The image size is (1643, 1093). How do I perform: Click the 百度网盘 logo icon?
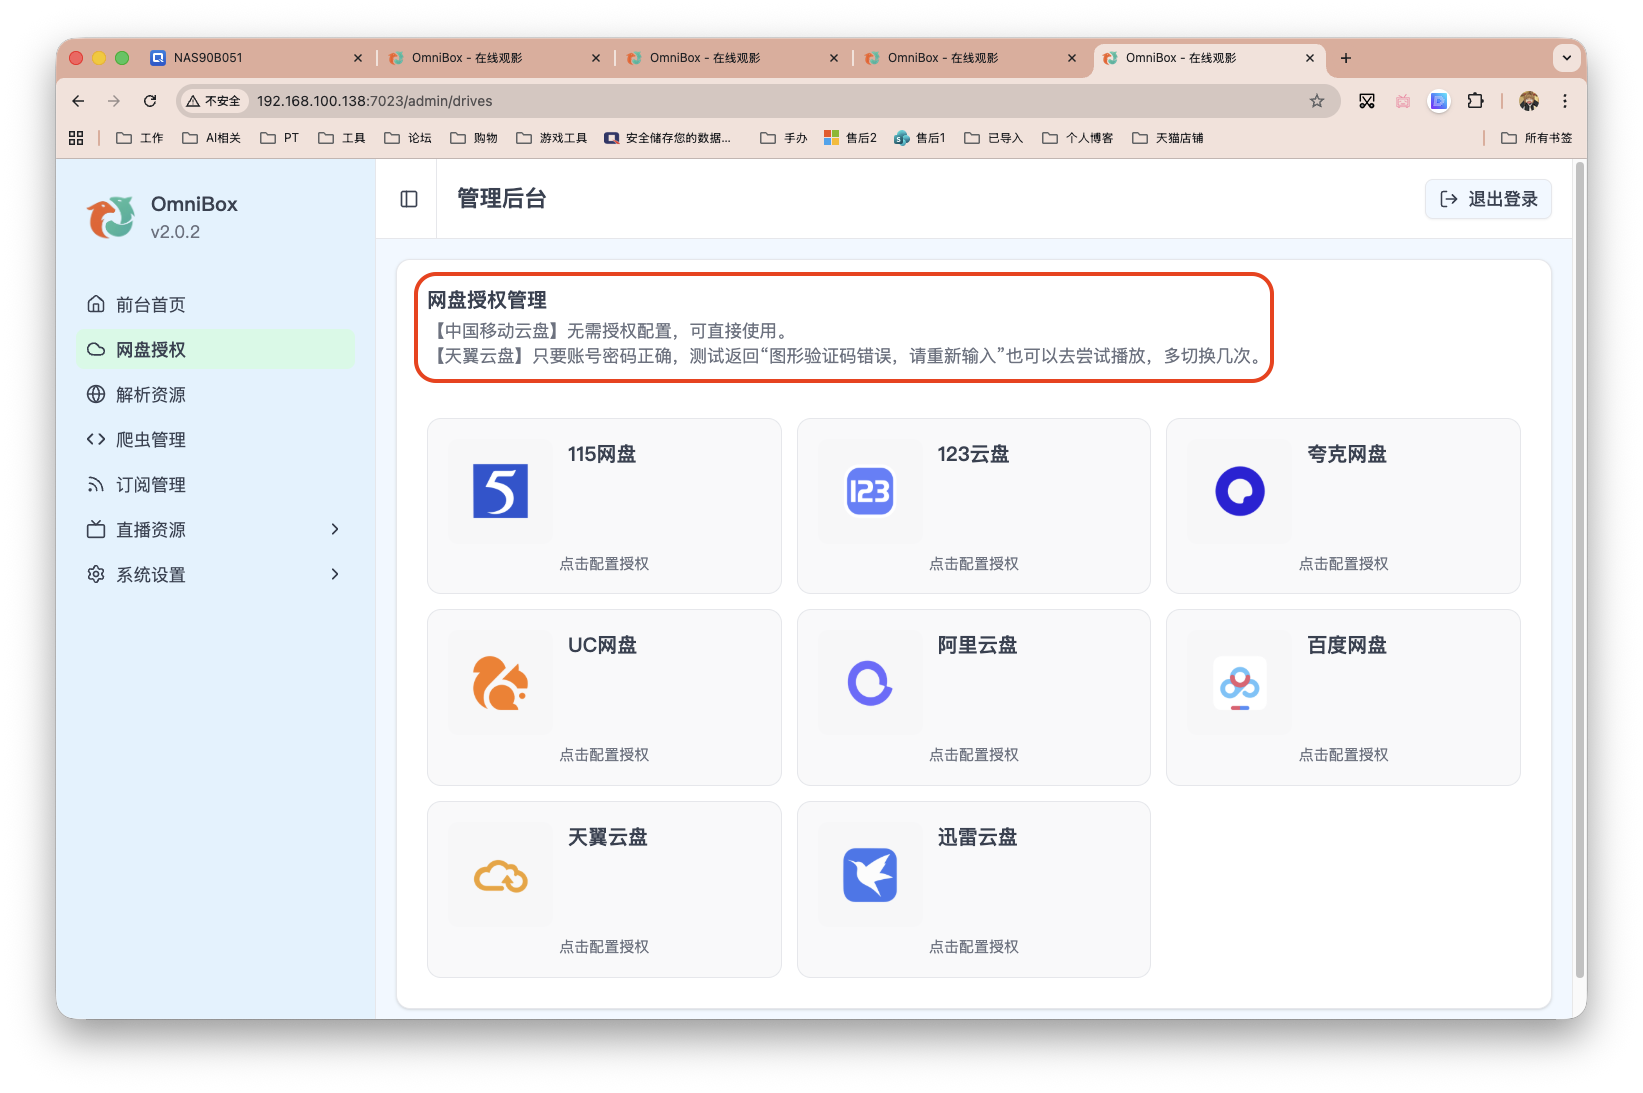(1239, 683)
